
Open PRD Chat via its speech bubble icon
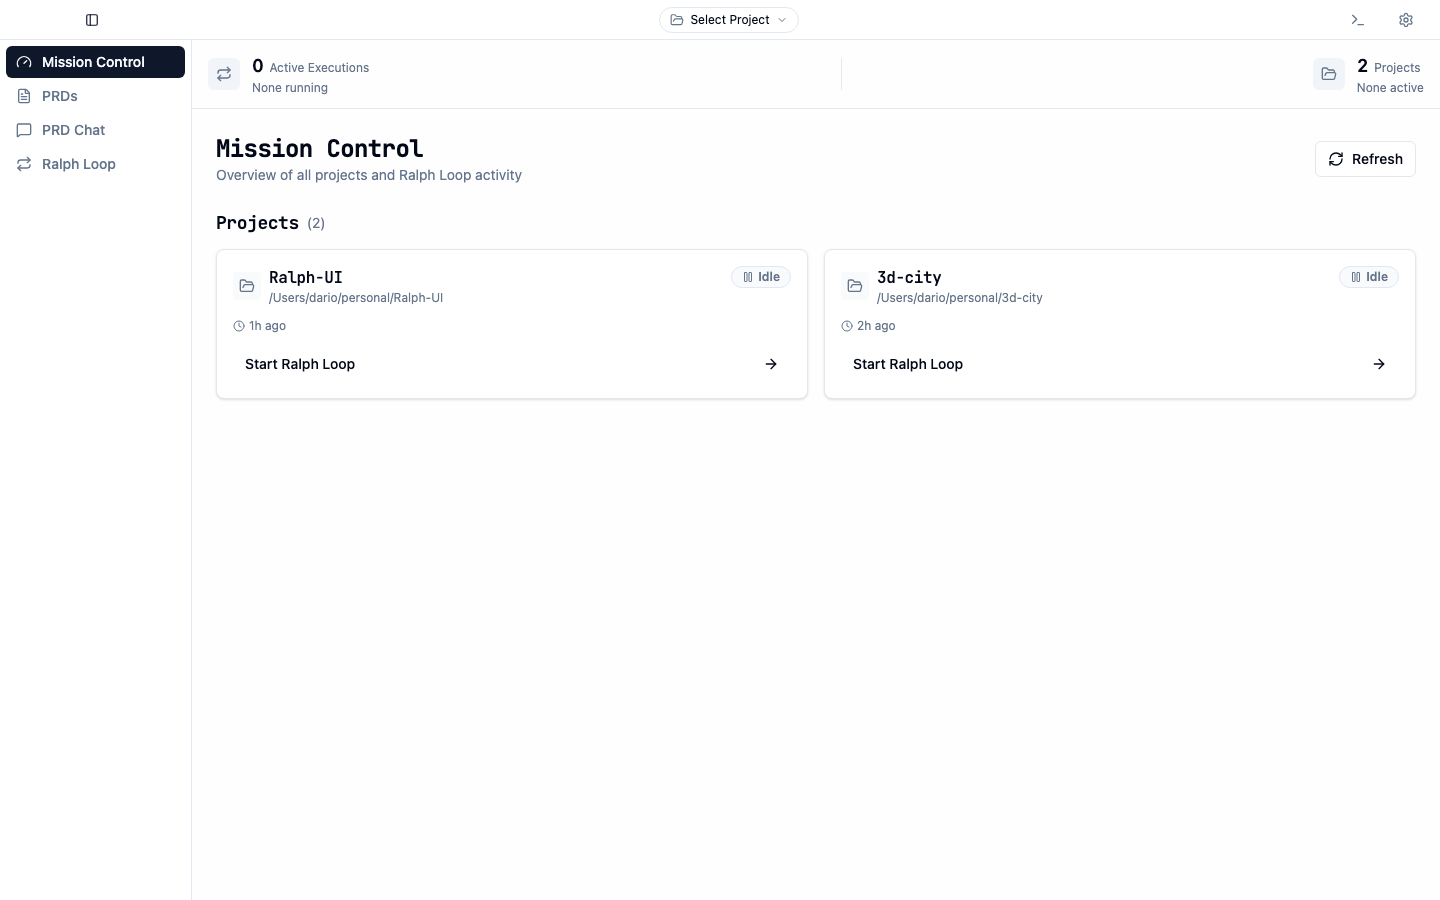pos(24,130)
